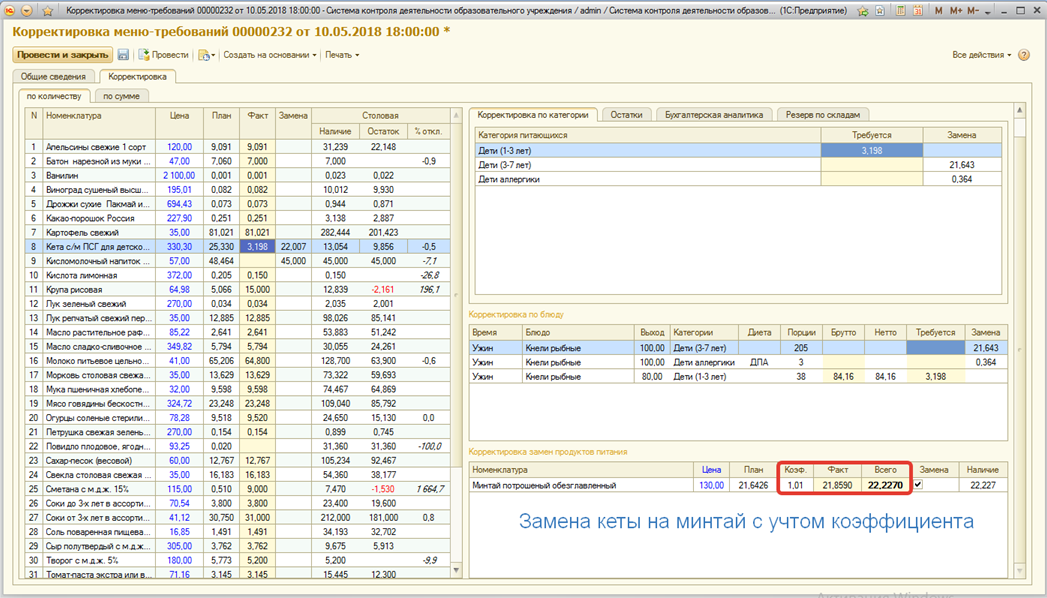The height and width of the screenshot is (598, 1047).
Task: Click price 2 100,00 of Ванилин
Action: (179, 175)
